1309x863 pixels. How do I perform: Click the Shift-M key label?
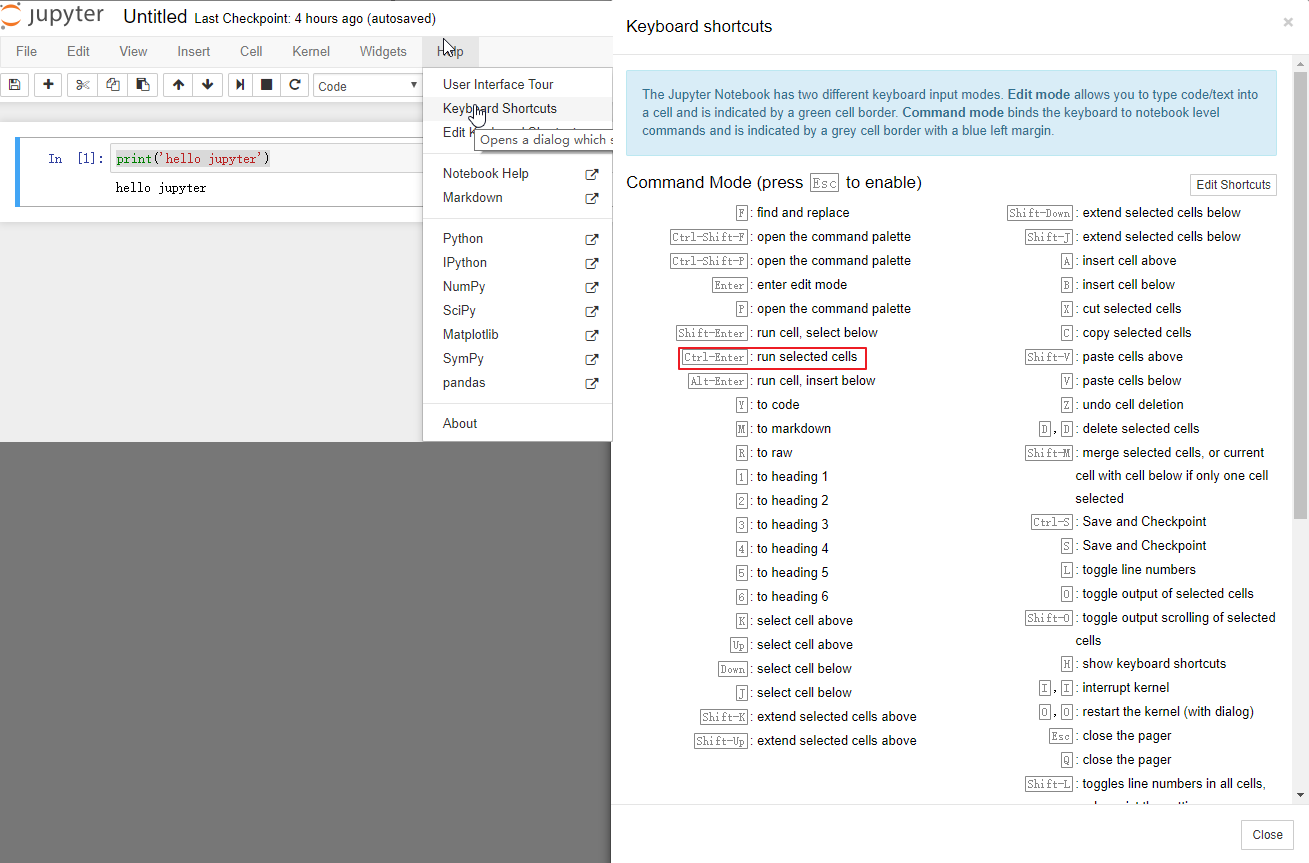point(1049,453)
